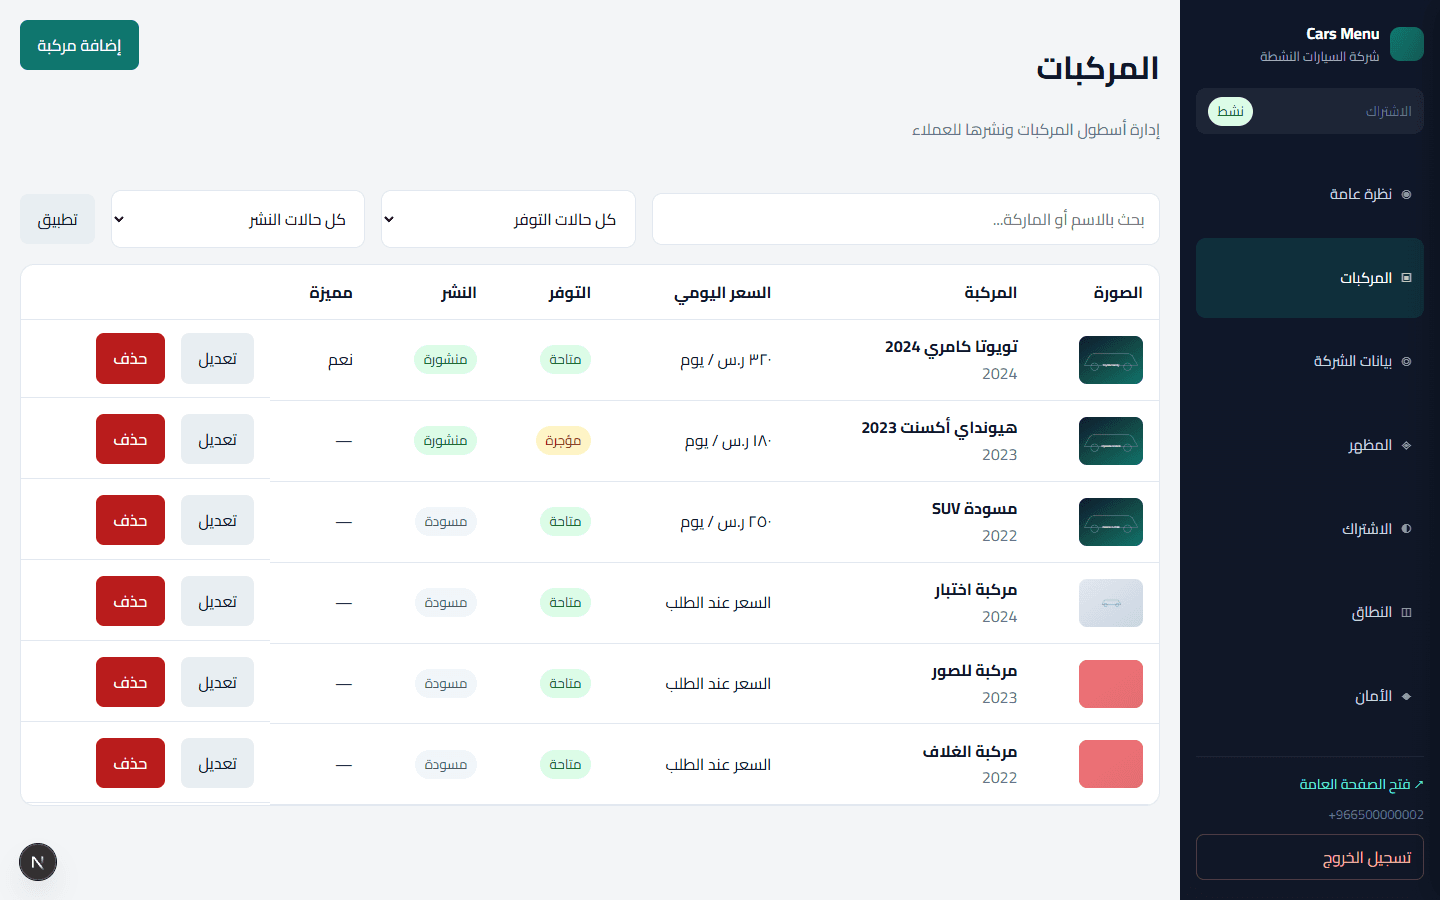Delete the مركبة اختبار row
The width and height of the screenshot is (1440, 900).
pyautogui.click(x=130, y=601)
